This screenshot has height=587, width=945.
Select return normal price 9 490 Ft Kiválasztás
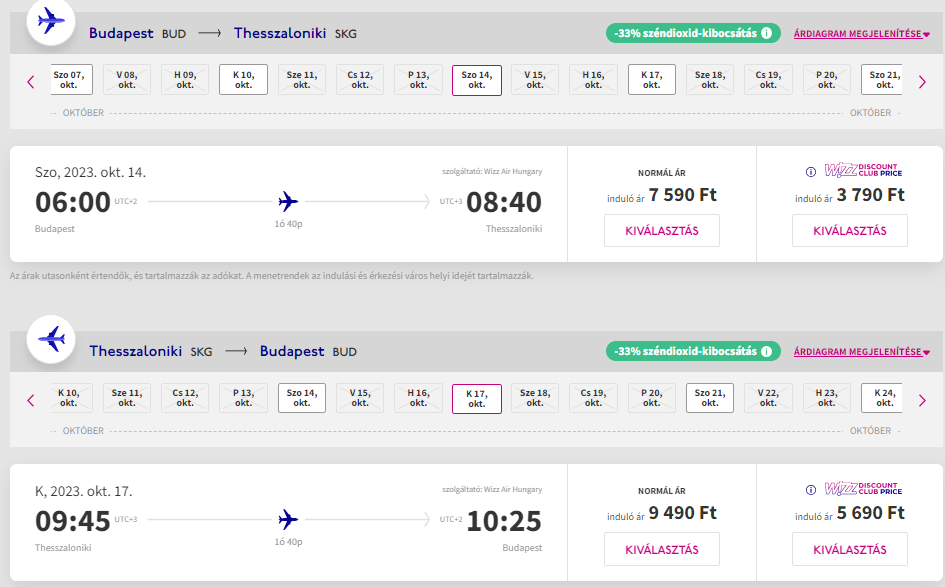(x=661, y=549)
